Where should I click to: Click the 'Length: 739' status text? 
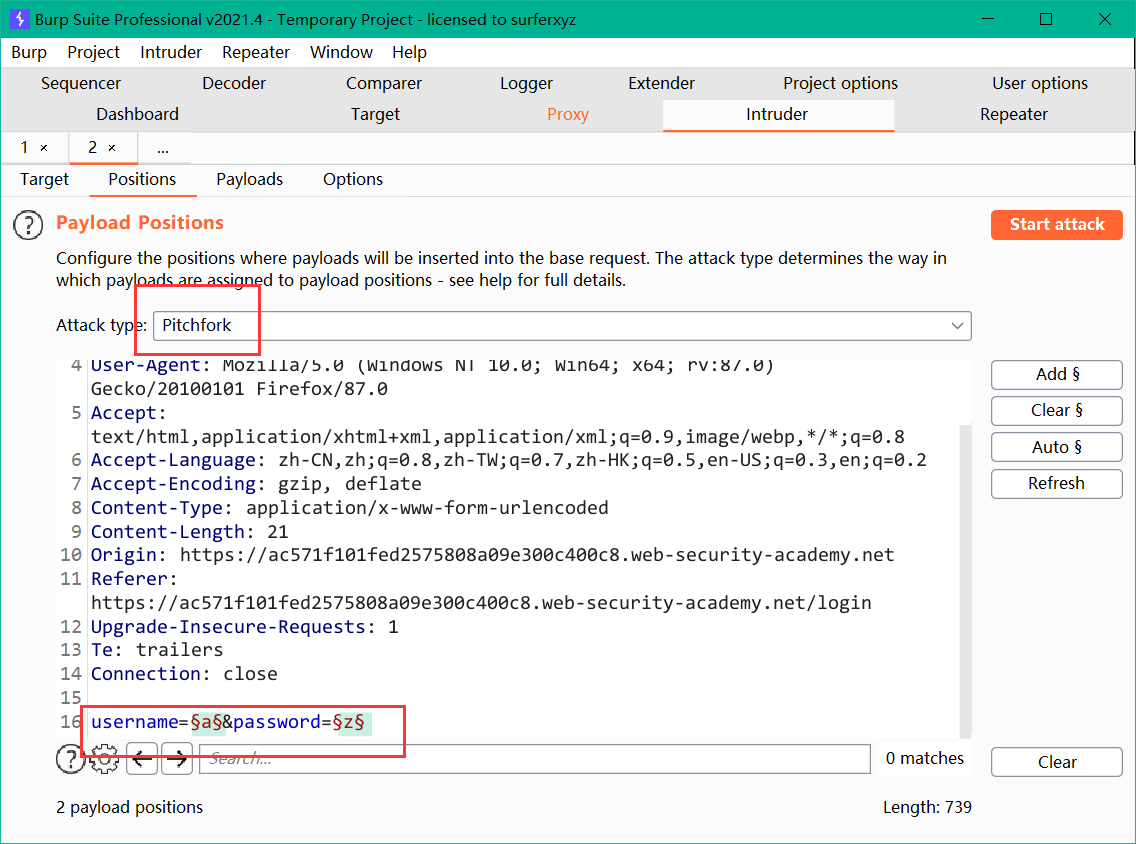click(x=927, y=807)
